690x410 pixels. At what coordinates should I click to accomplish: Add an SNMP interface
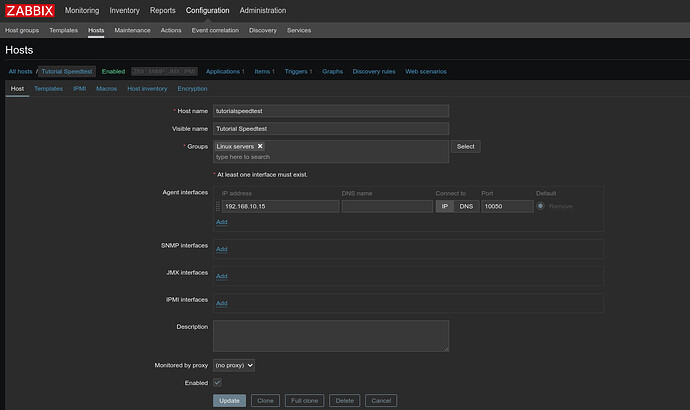(222, 249)
